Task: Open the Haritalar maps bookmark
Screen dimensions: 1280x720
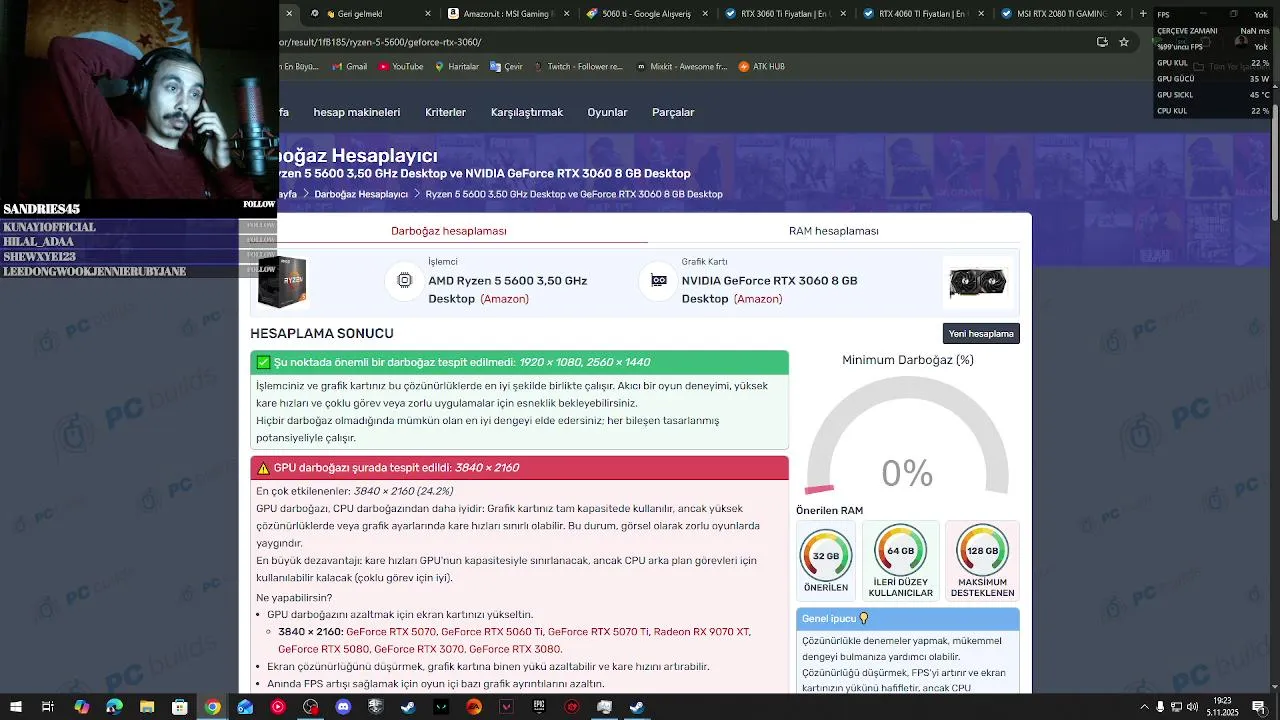Action: (x=456, y=67)
